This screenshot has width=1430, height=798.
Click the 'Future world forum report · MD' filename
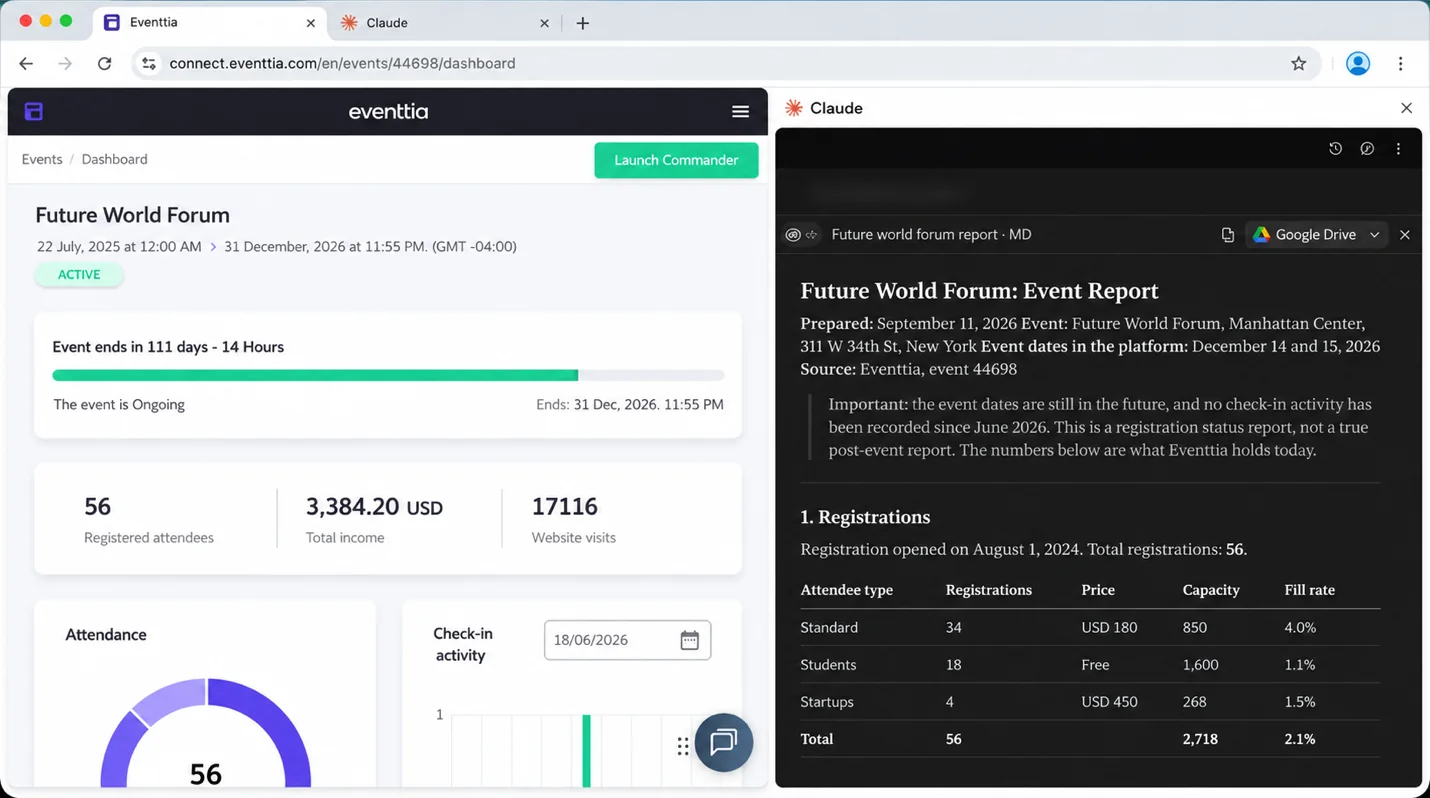click(x=931, y=235)
